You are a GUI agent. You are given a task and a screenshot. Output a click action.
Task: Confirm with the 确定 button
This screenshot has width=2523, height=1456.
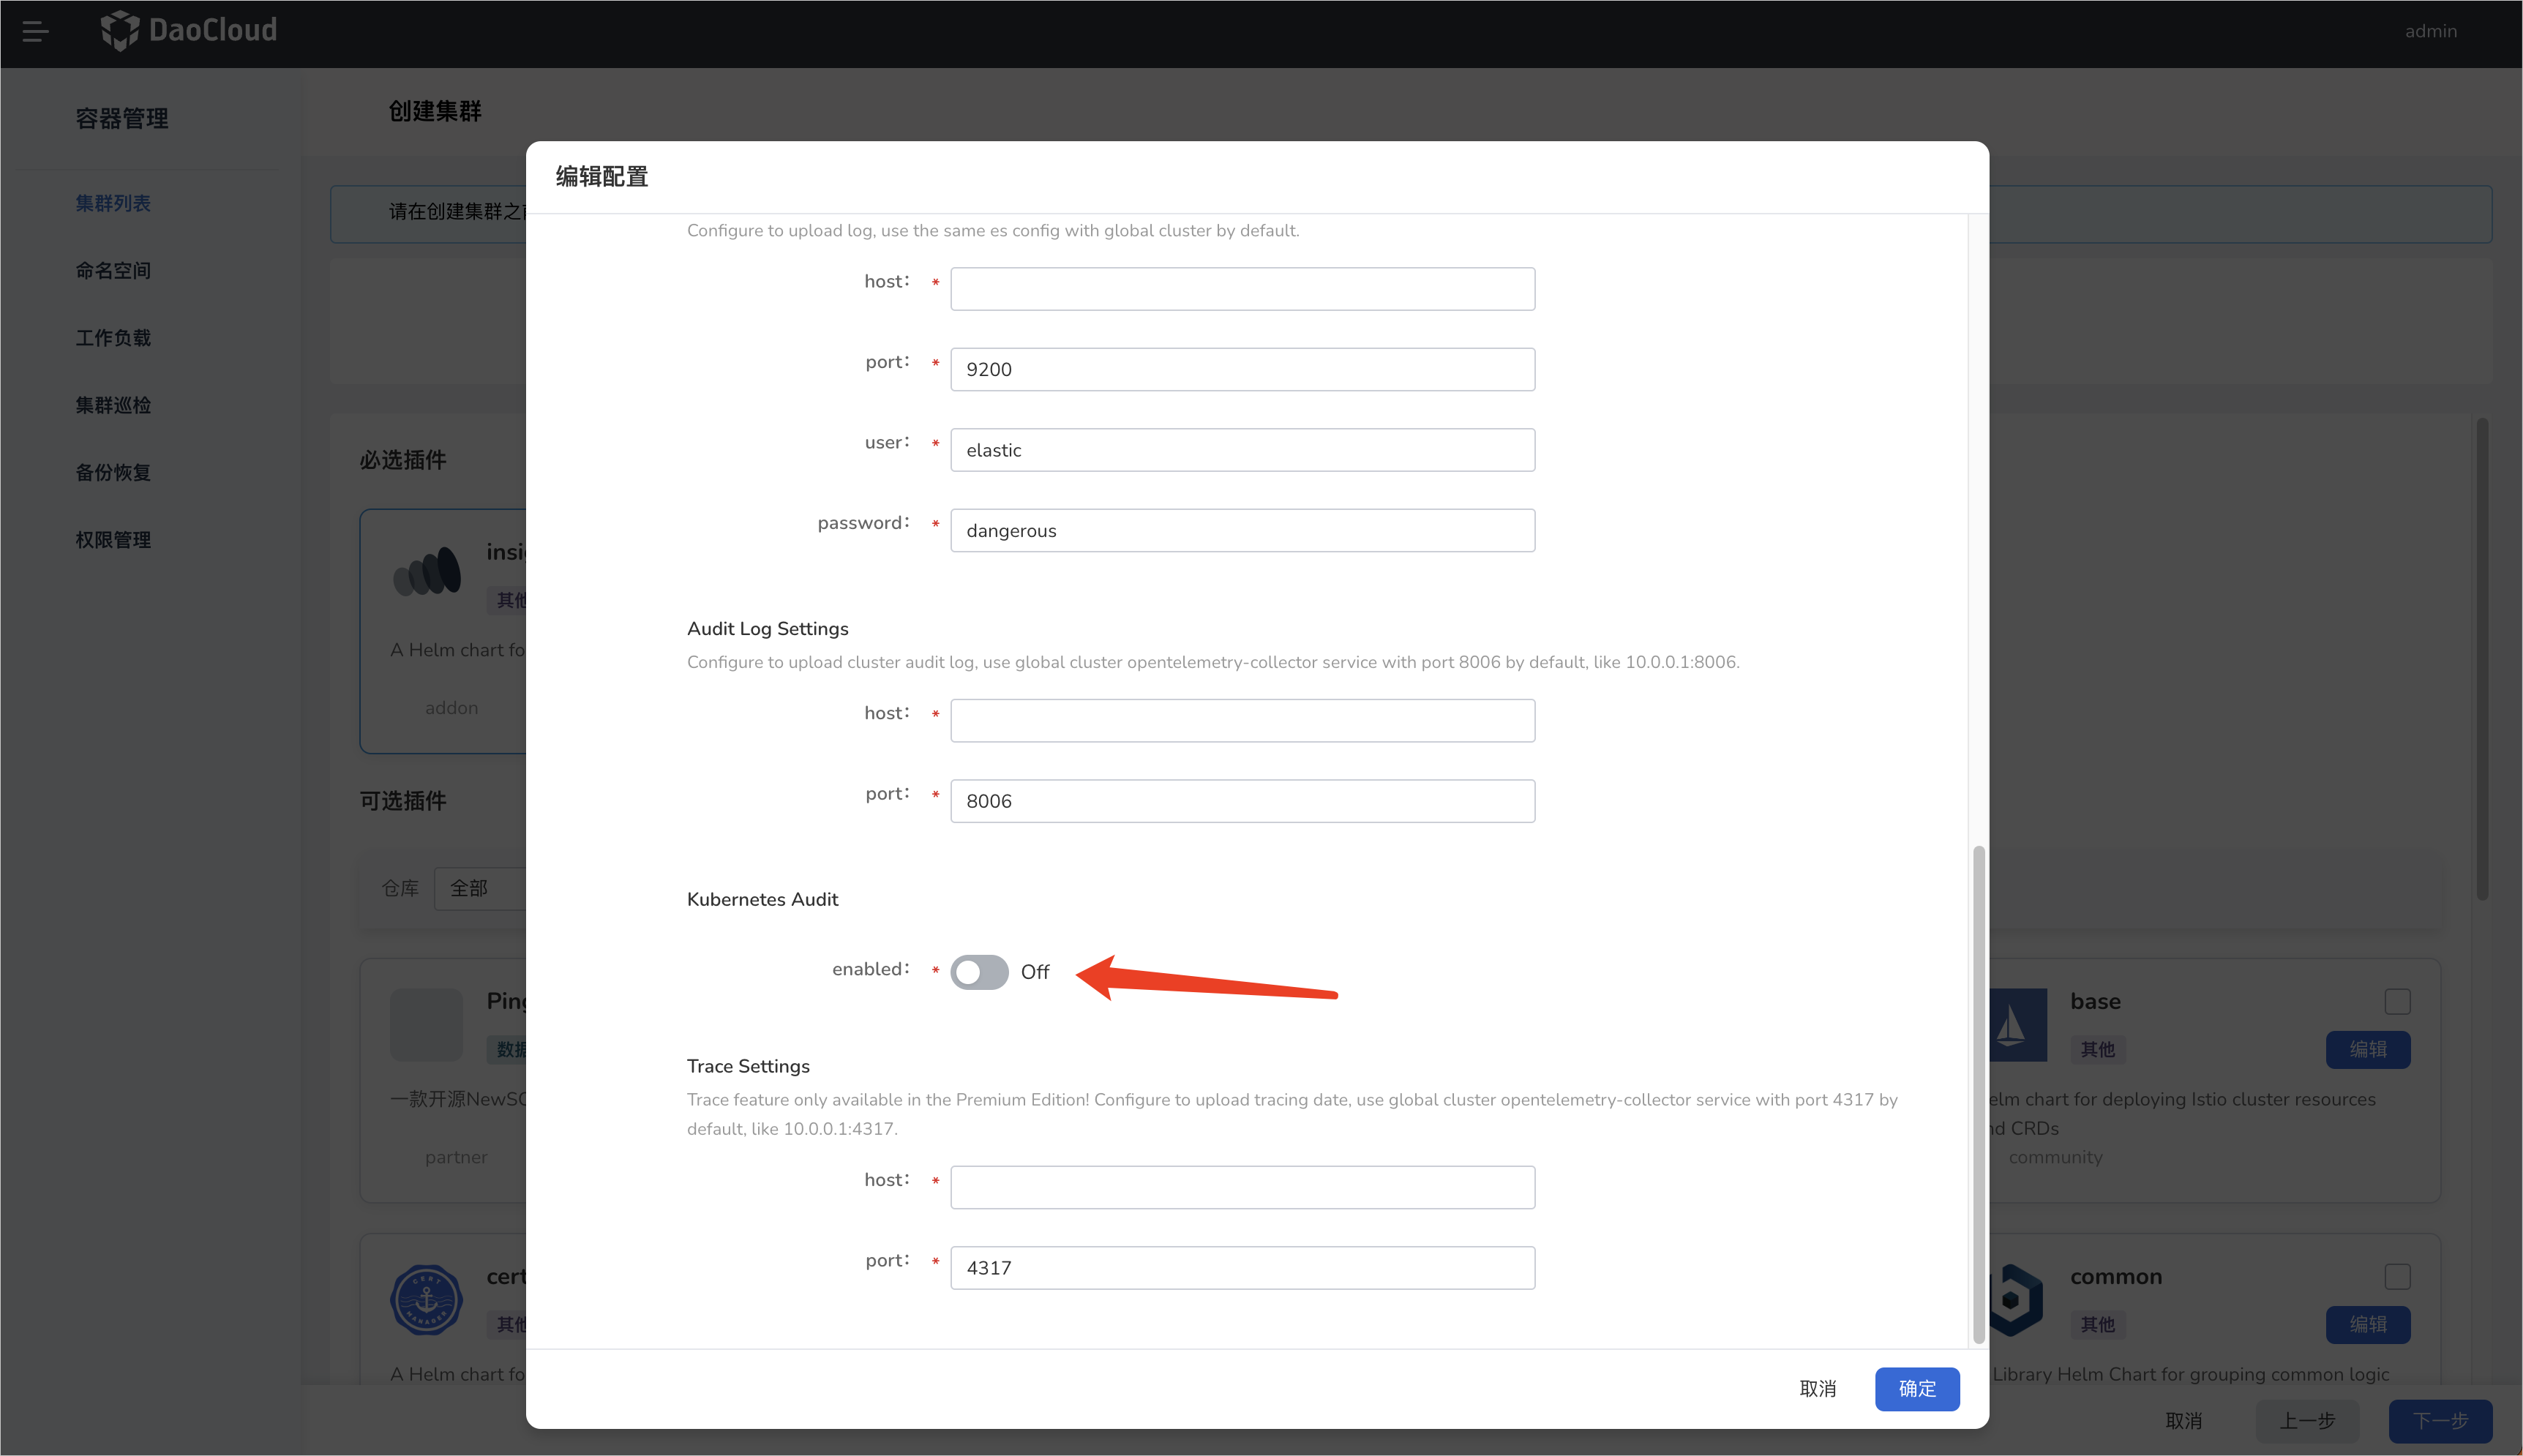click(1917, 1389)
